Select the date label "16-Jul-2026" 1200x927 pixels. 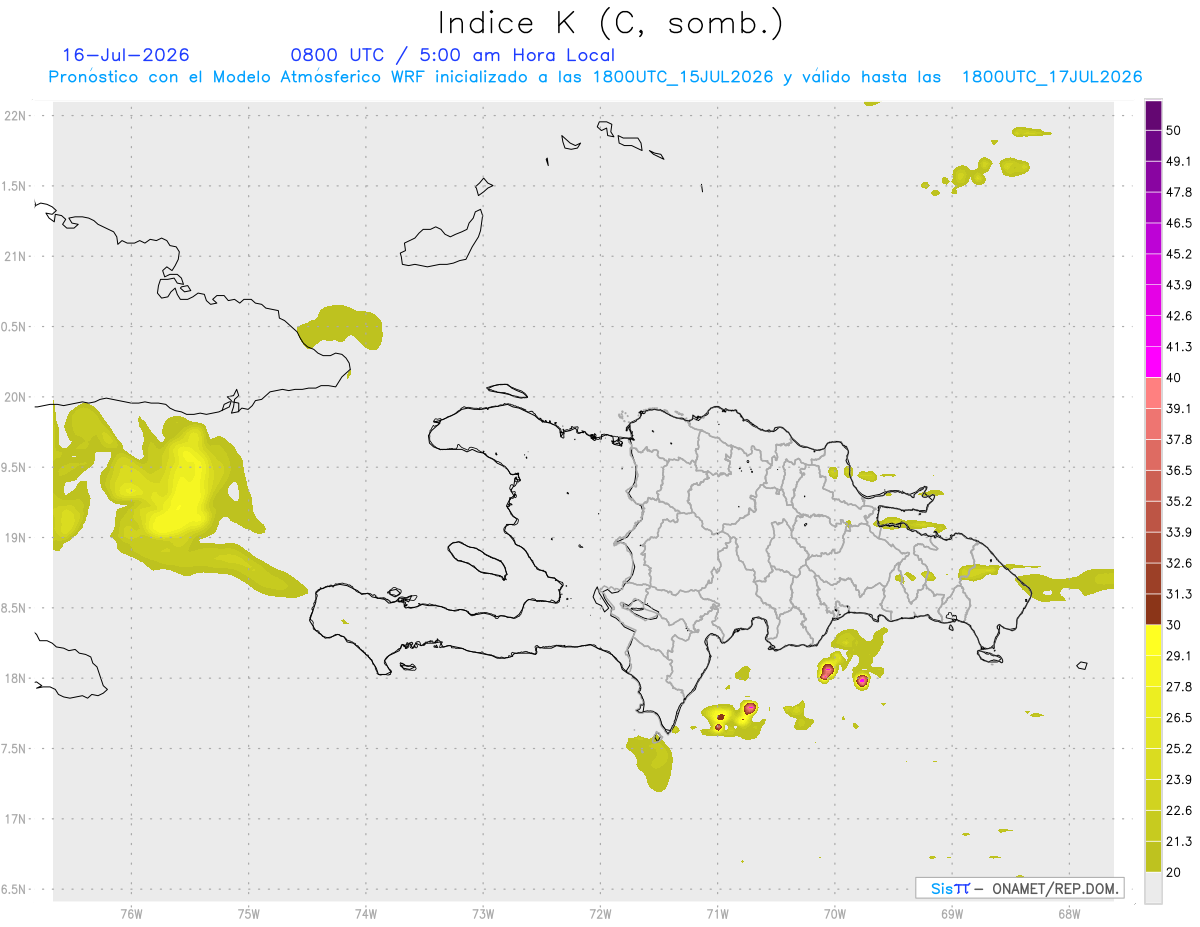pyautogui.click(x=126, y=55)
